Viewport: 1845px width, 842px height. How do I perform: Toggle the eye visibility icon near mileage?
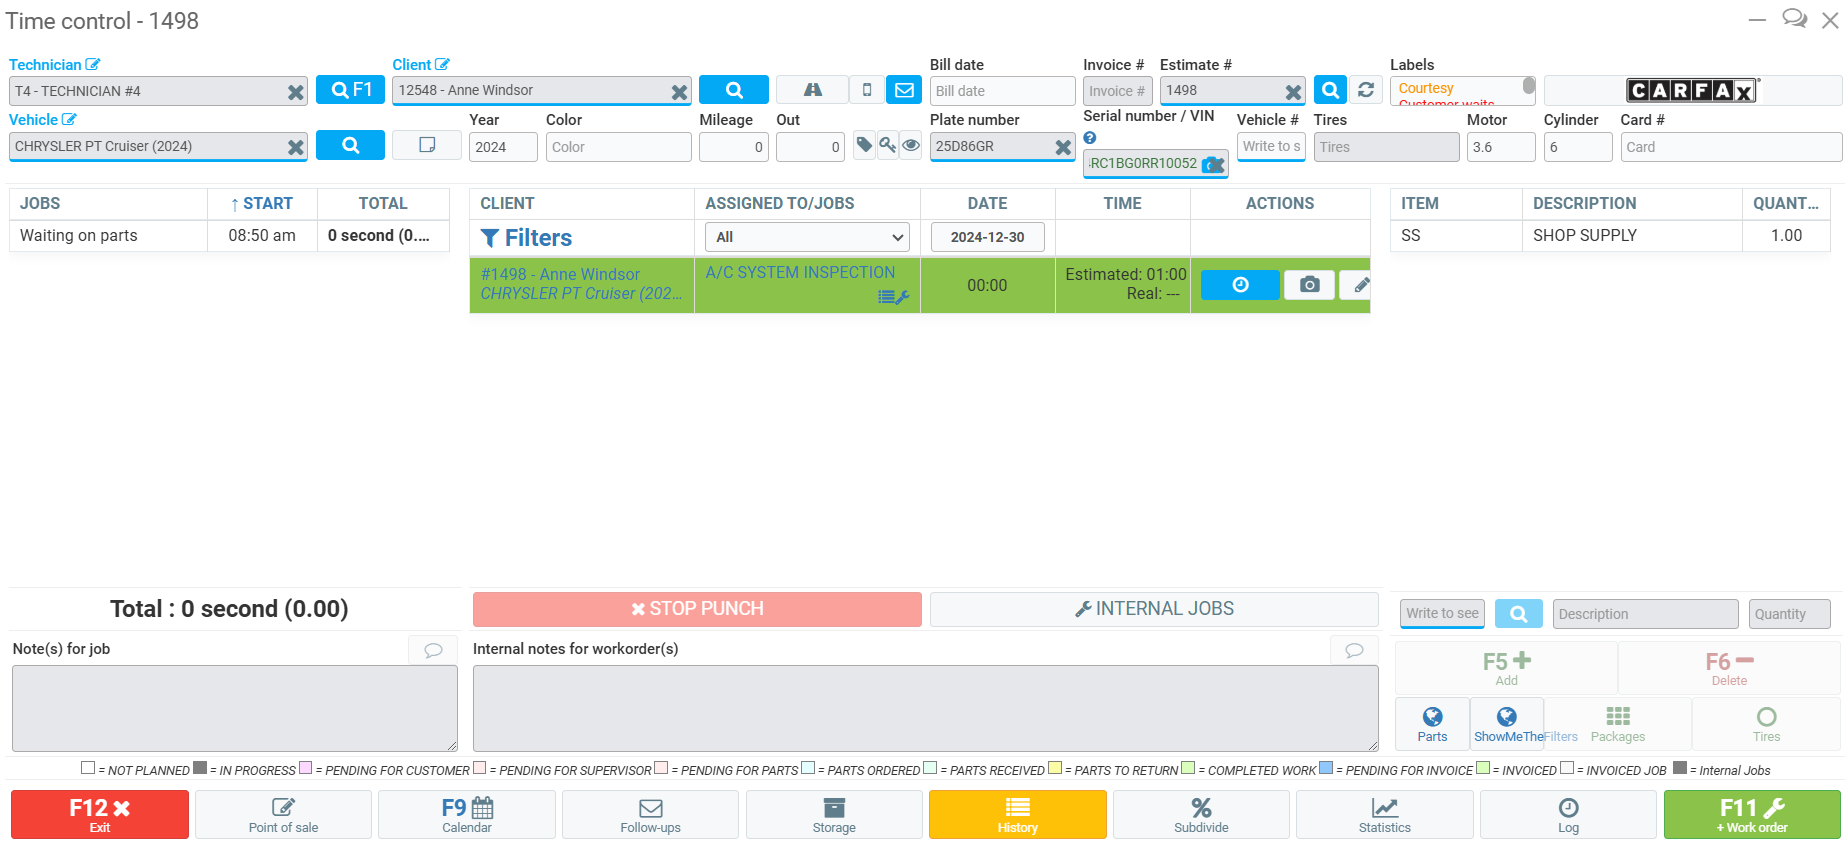(910, 145)
